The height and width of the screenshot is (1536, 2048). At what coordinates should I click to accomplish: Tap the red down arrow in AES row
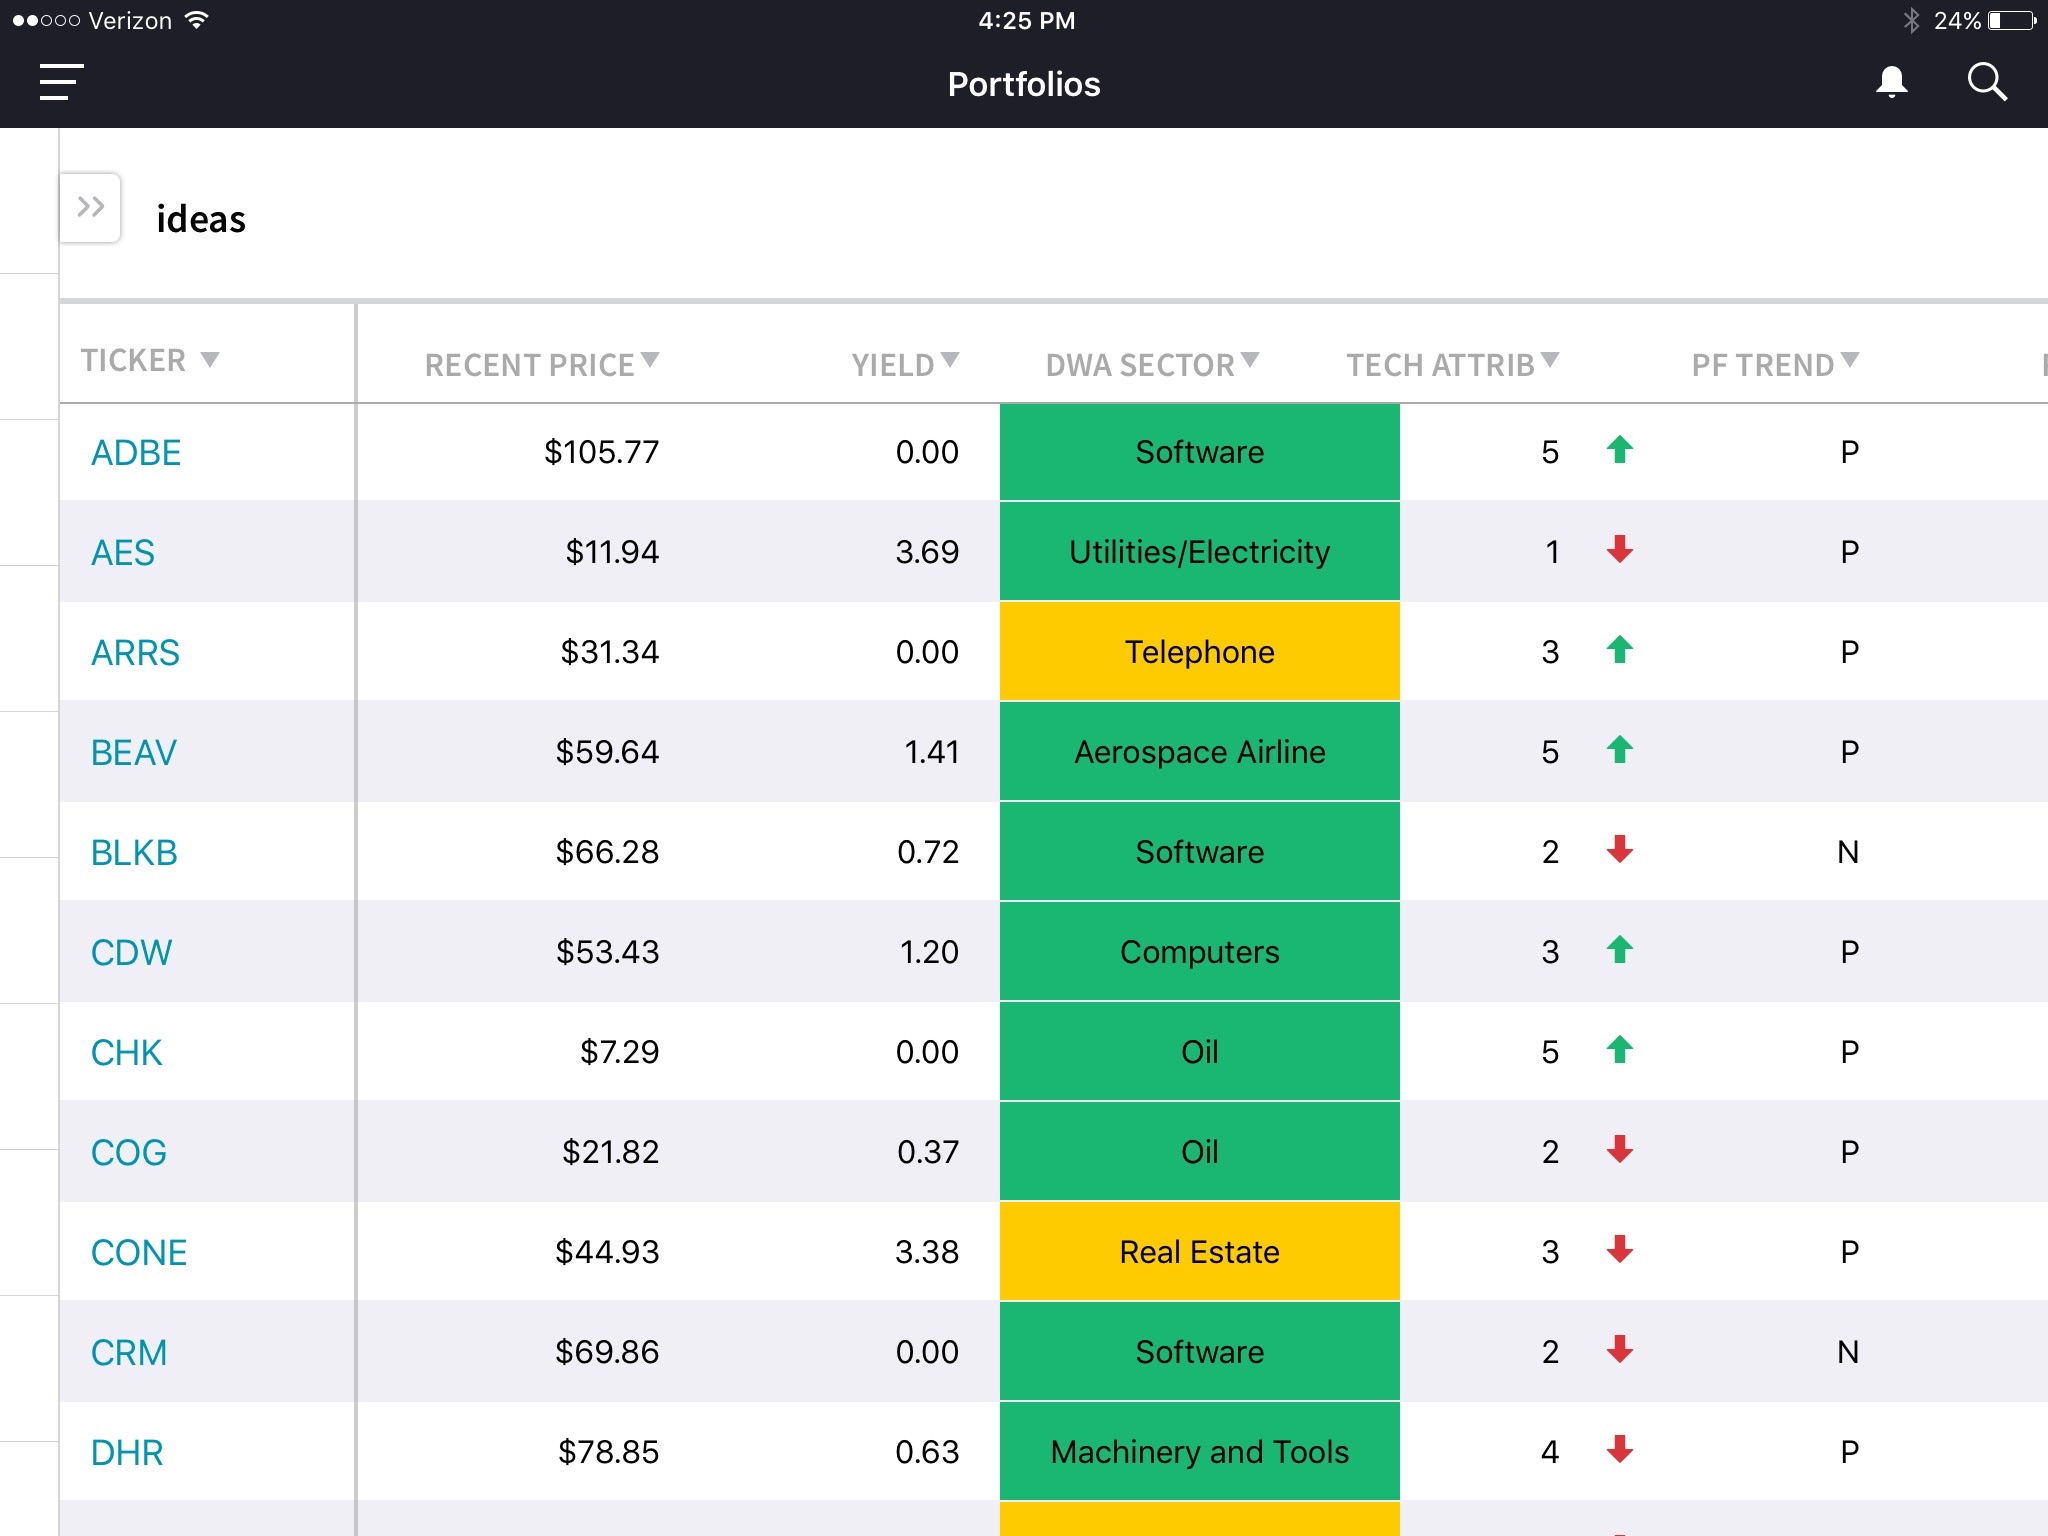pos(1620,549)
